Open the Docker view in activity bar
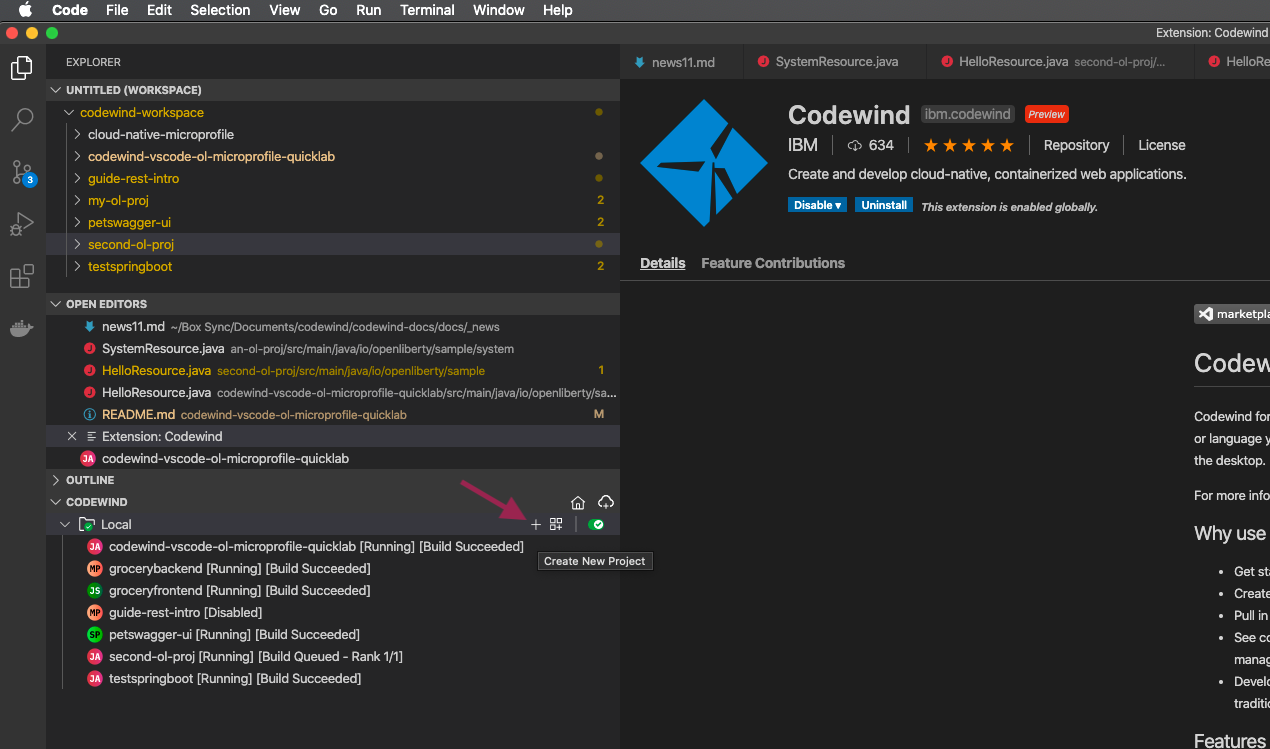Screen dimensions: 1270x749 point(22,328)
